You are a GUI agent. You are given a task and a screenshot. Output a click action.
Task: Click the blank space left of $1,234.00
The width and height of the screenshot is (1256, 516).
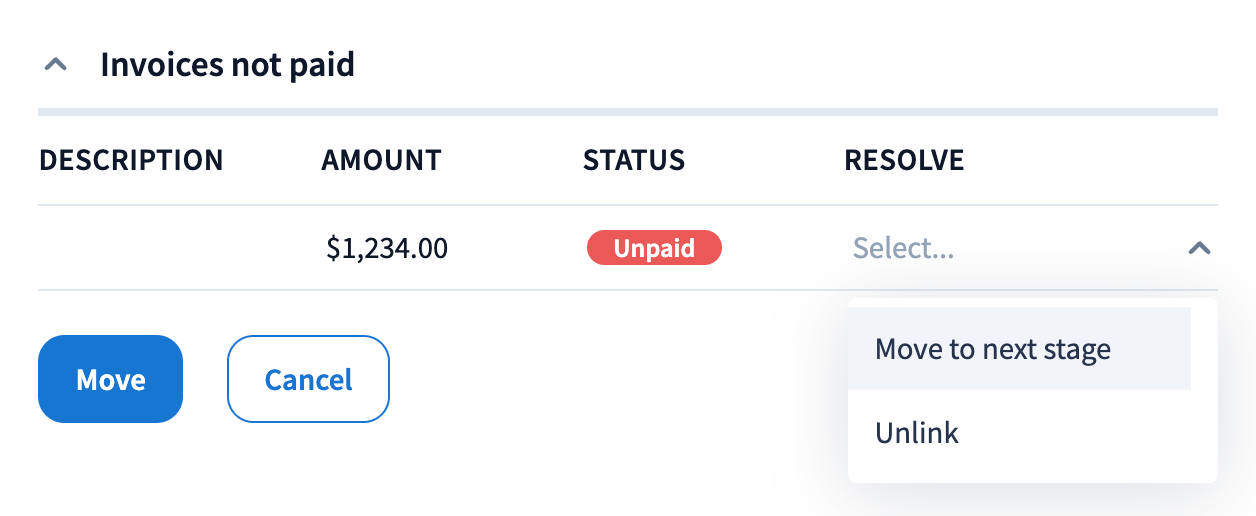(x=270, y=248)
